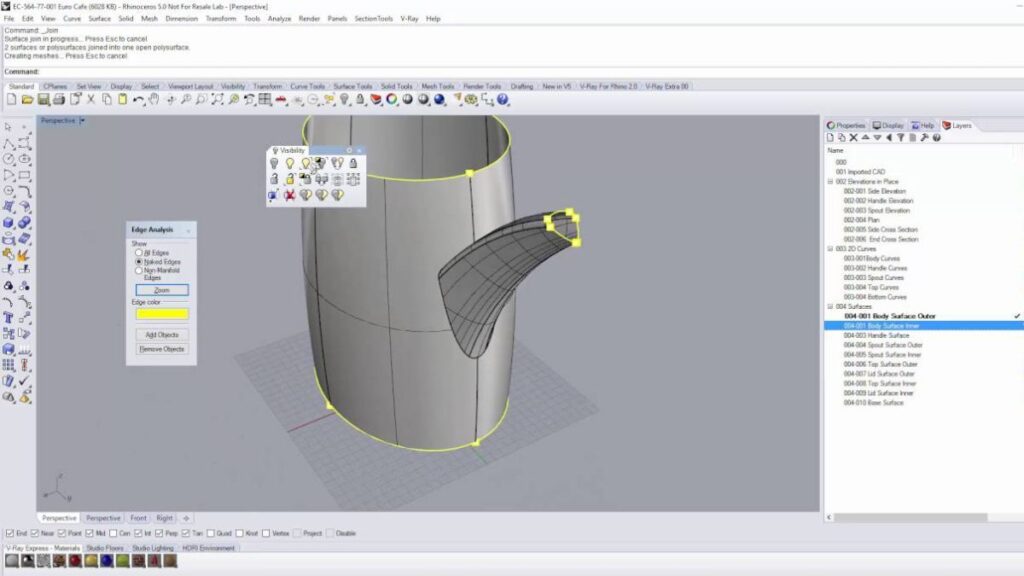Click the delete layer X icon
The image size is (1024, 576).
(x=853, y=137)
